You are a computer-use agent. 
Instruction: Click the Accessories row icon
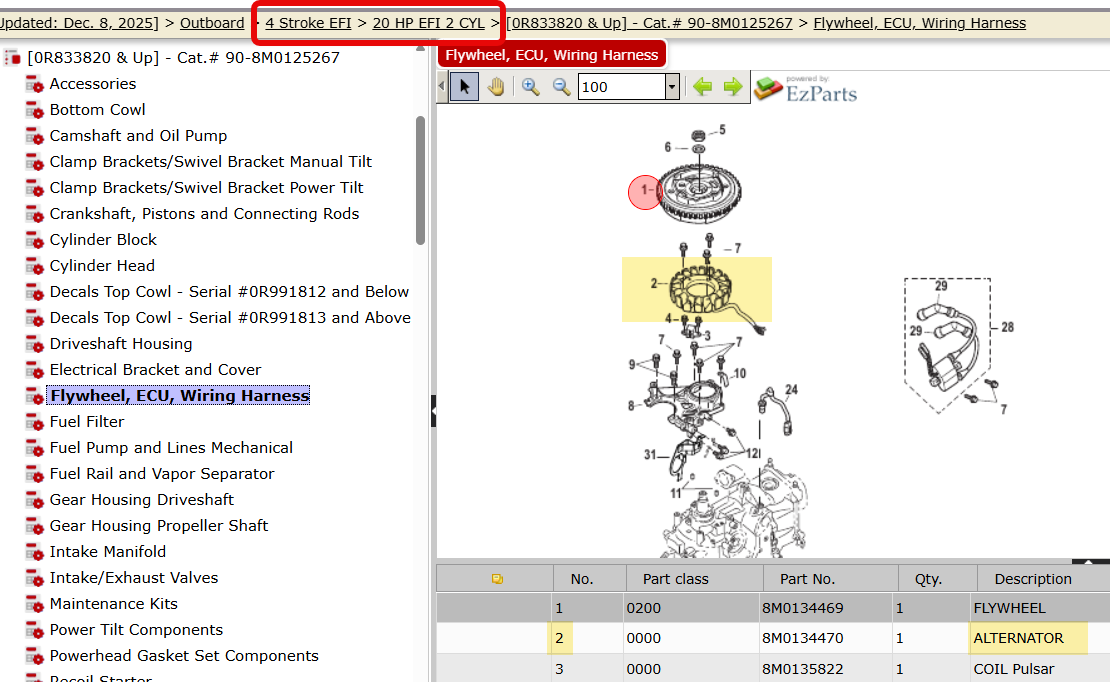[34, 84]
